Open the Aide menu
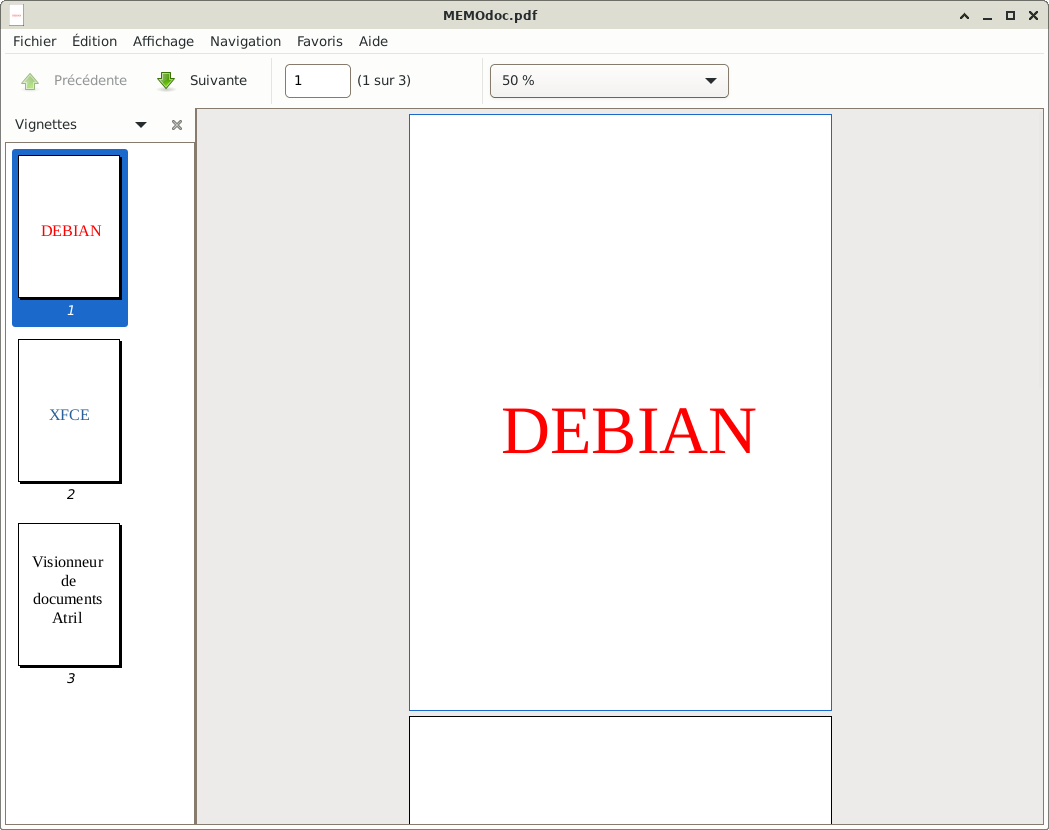1049x830 pixels. pyautogui.click(x=373, y=41)
